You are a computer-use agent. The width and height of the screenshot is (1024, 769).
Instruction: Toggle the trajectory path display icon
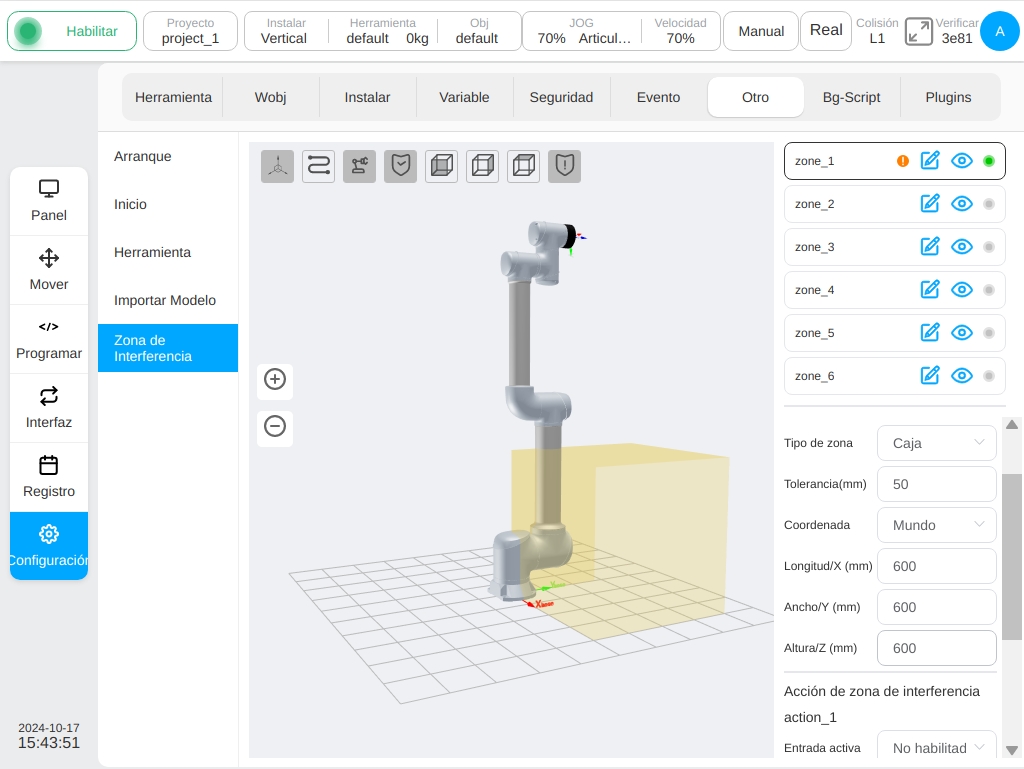click(x=319, y=166)
